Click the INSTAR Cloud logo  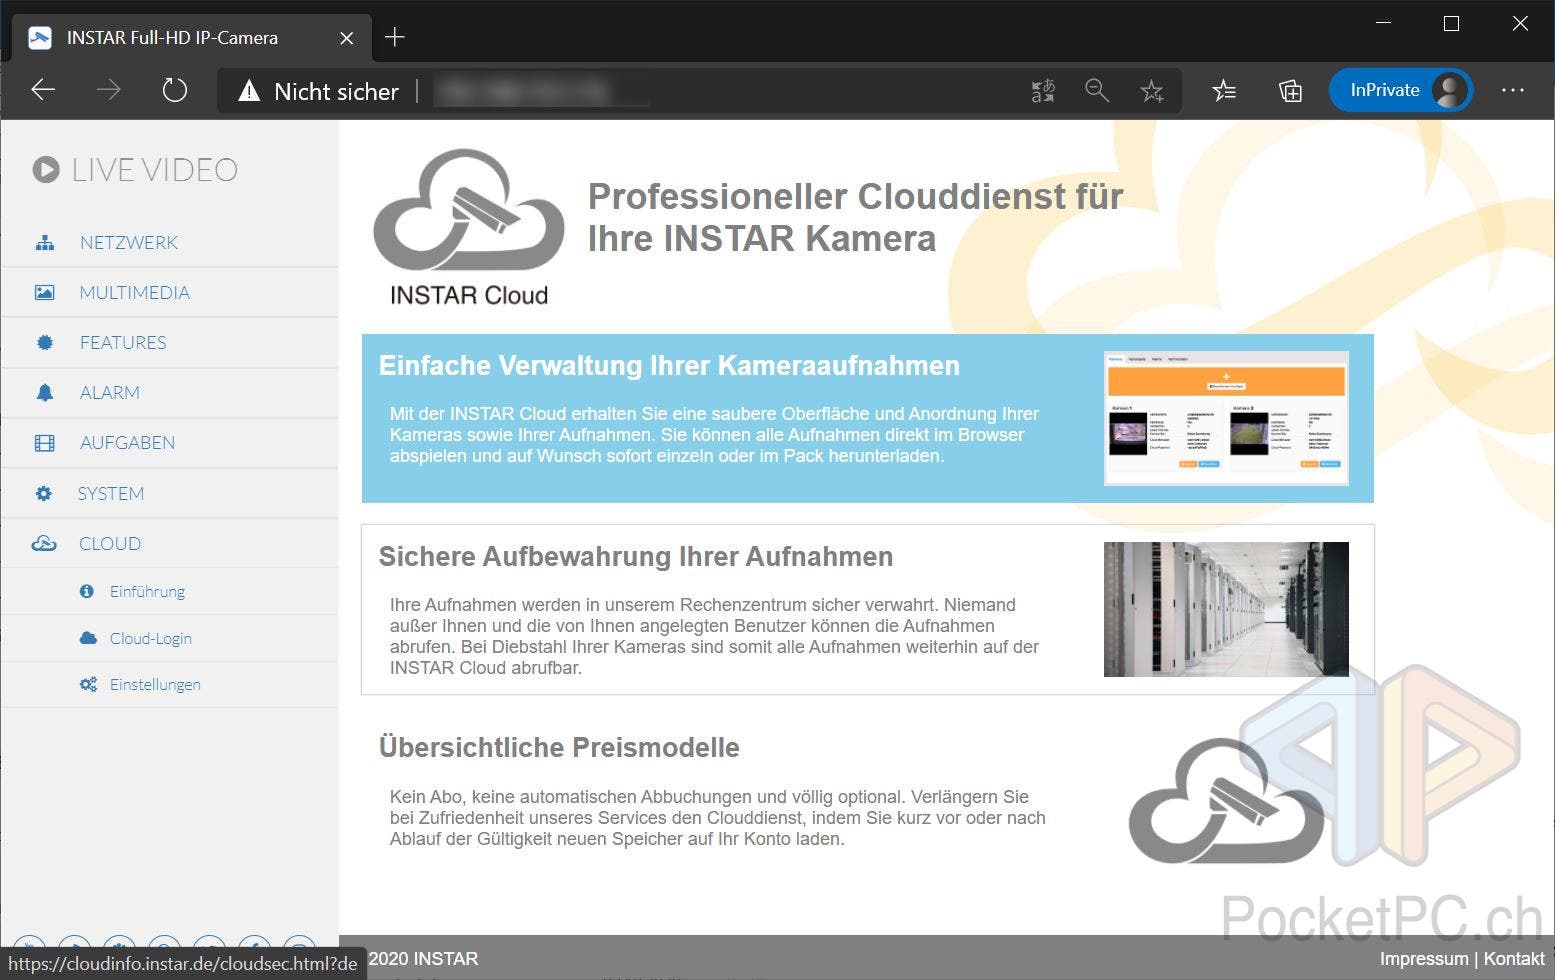pos(469,228)
